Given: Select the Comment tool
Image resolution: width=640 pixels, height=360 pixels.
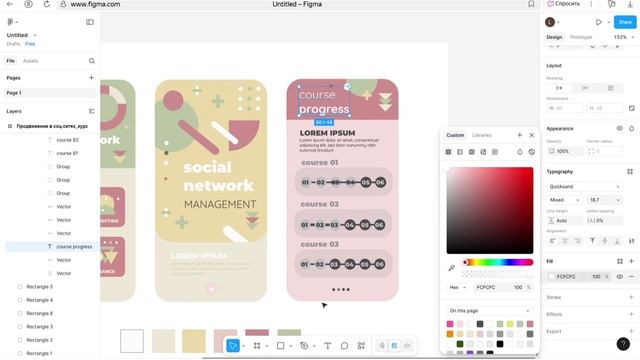Looking at the screenshot, I should (344, 346).
